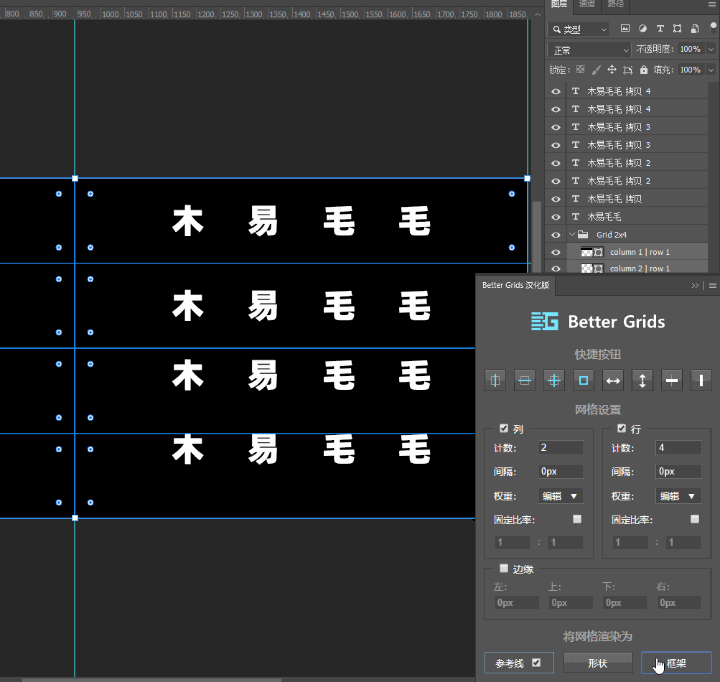
Task: Open the Layers panel hamburger menu
Action: pyautogui.click(x=712, y=4)
